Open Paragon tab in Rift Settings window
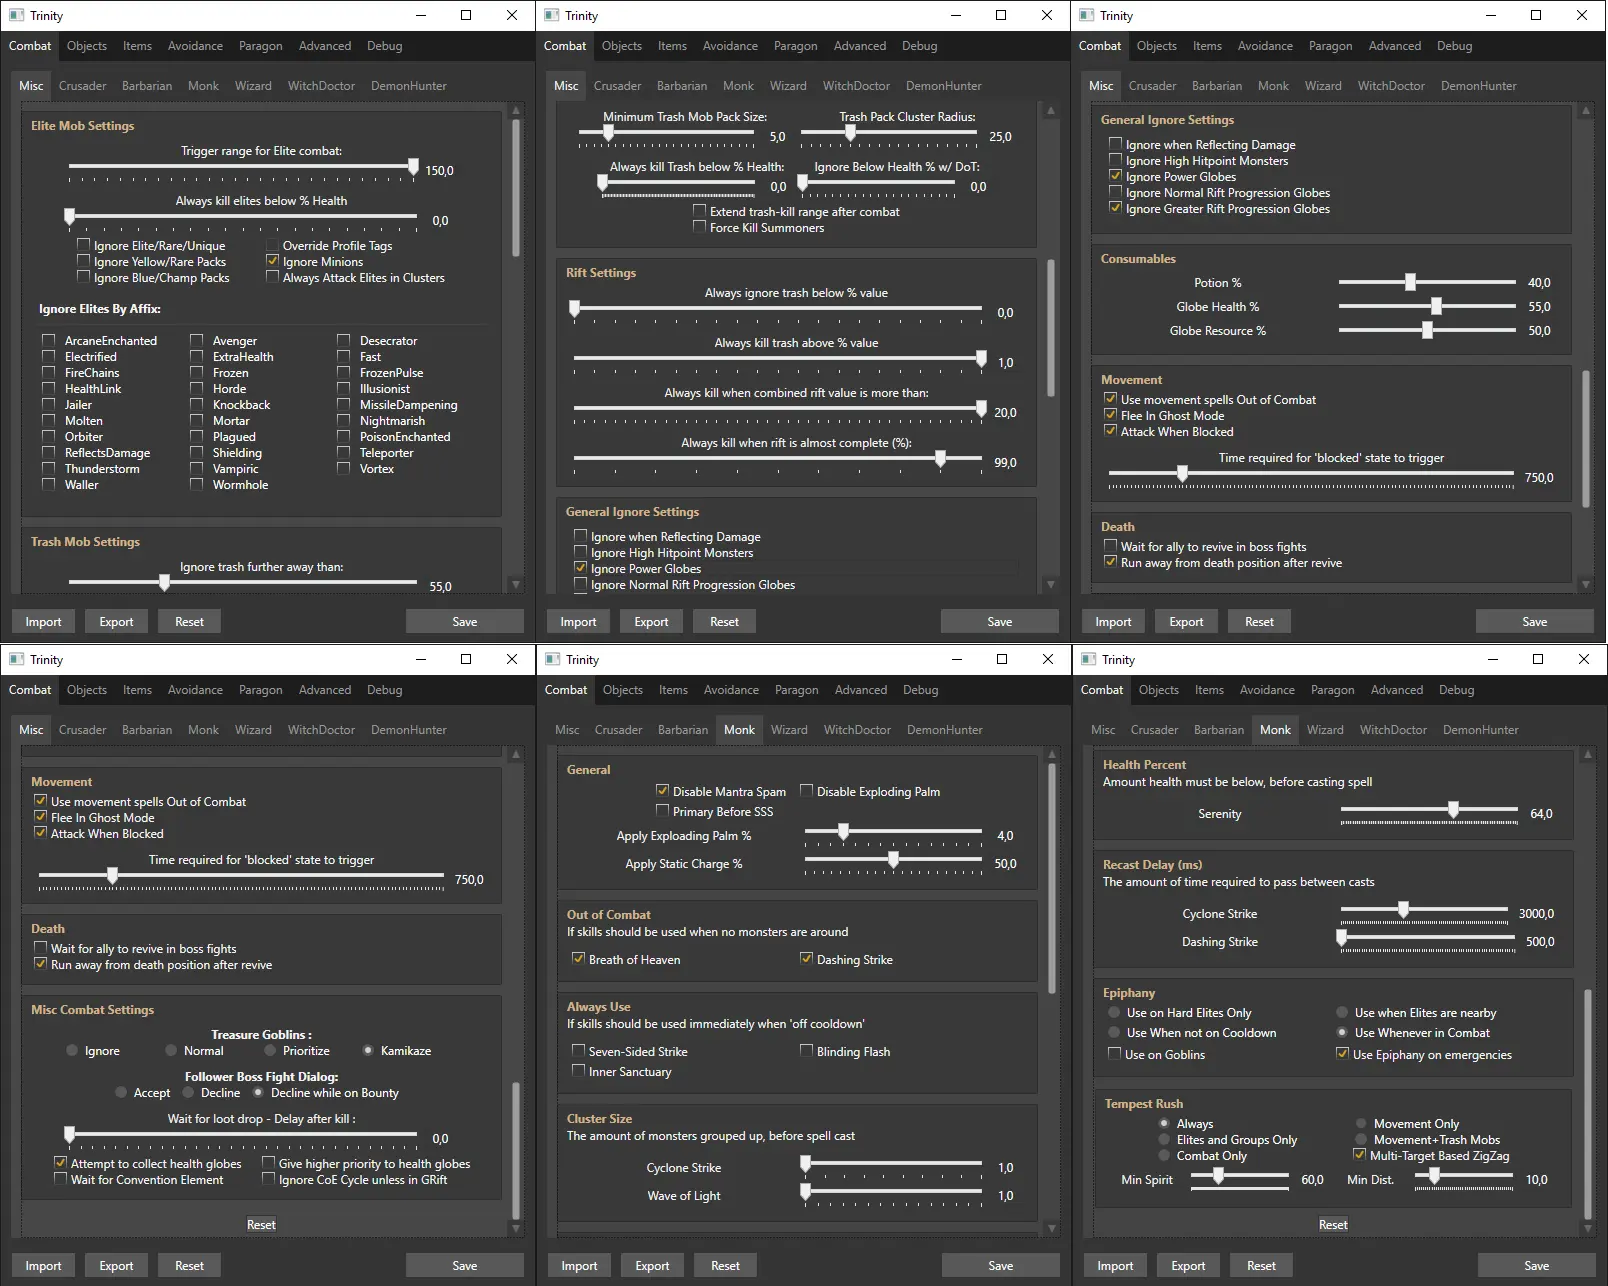 pyautogui.click(x=795, y=46)
